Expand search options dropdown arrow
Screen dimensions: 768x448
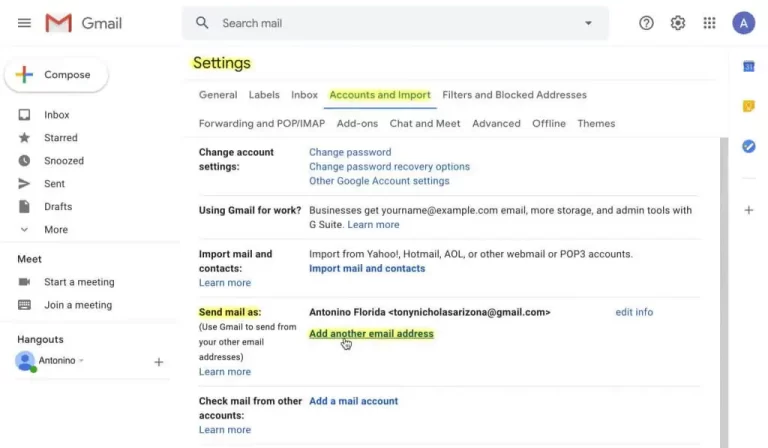(x=588, y=23)
